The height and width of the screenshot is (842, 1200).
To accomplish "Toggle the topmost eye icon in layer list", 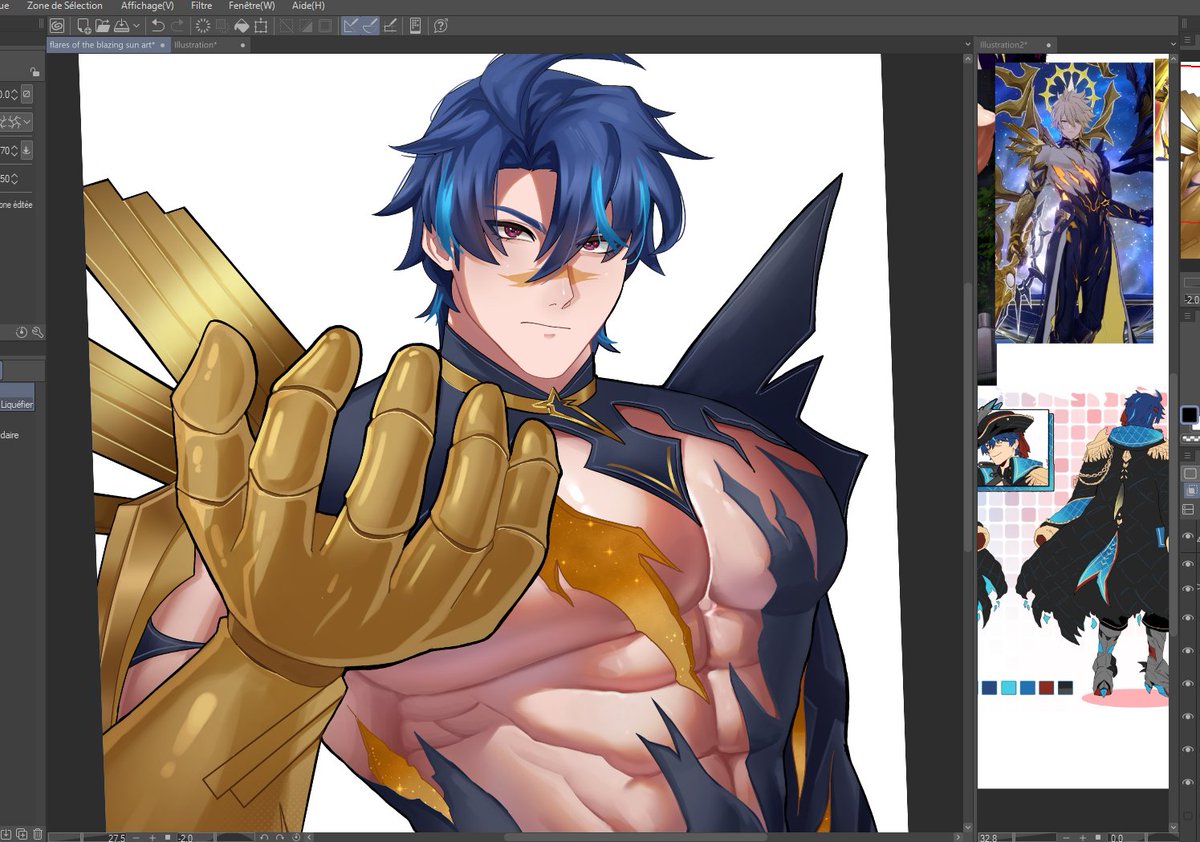I will click(1188, 537).
